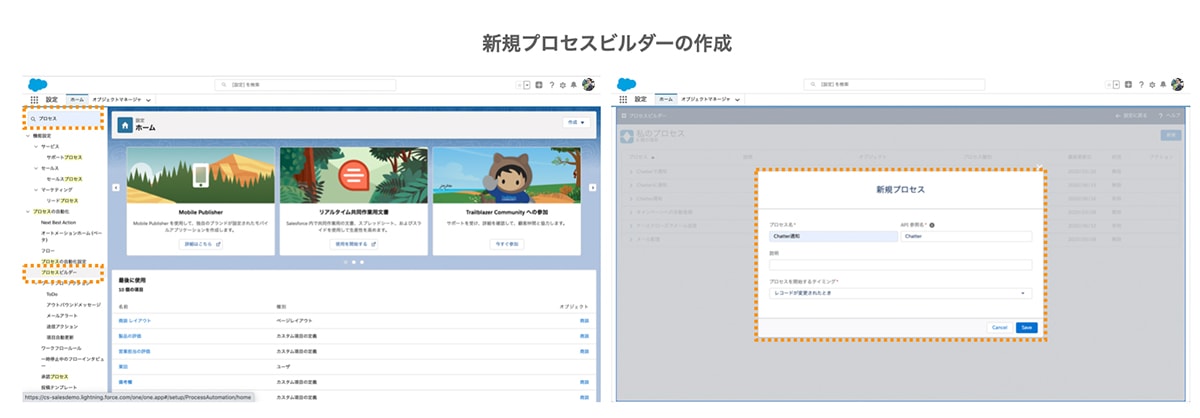Open 承認プロセス in the setup tree
Viewport: 1200px width, 418px height.
pyautogui.click(x=55, y=376)
